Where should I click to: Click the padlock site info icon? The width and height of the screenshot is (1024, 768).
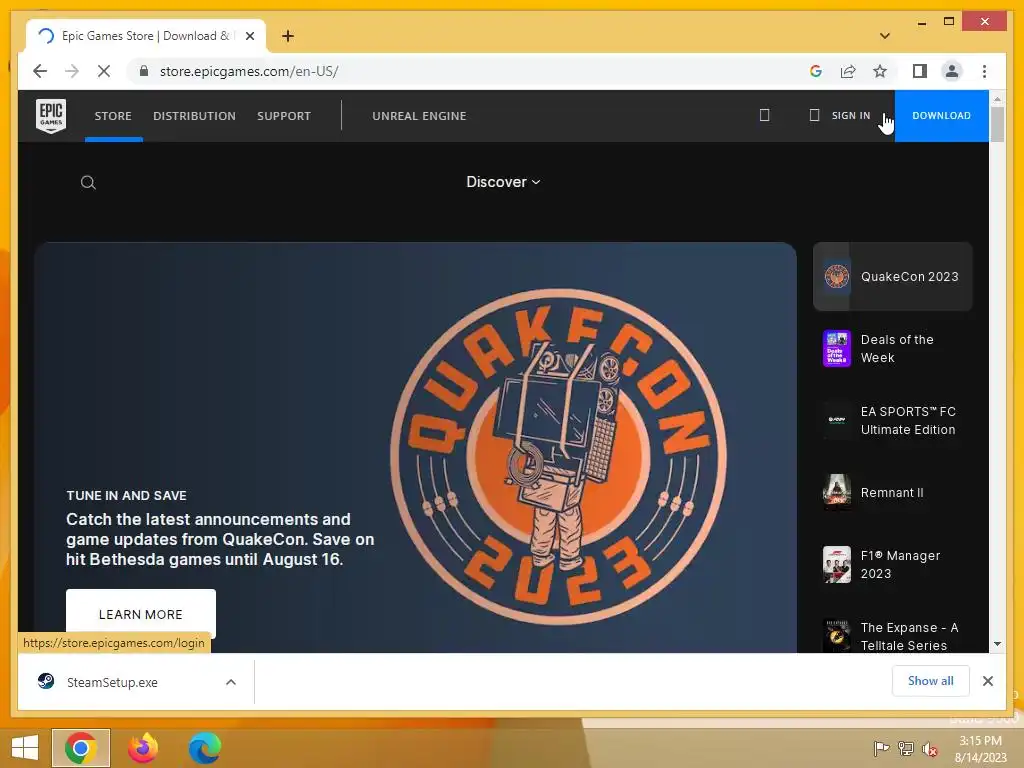[x=144, y=71]
